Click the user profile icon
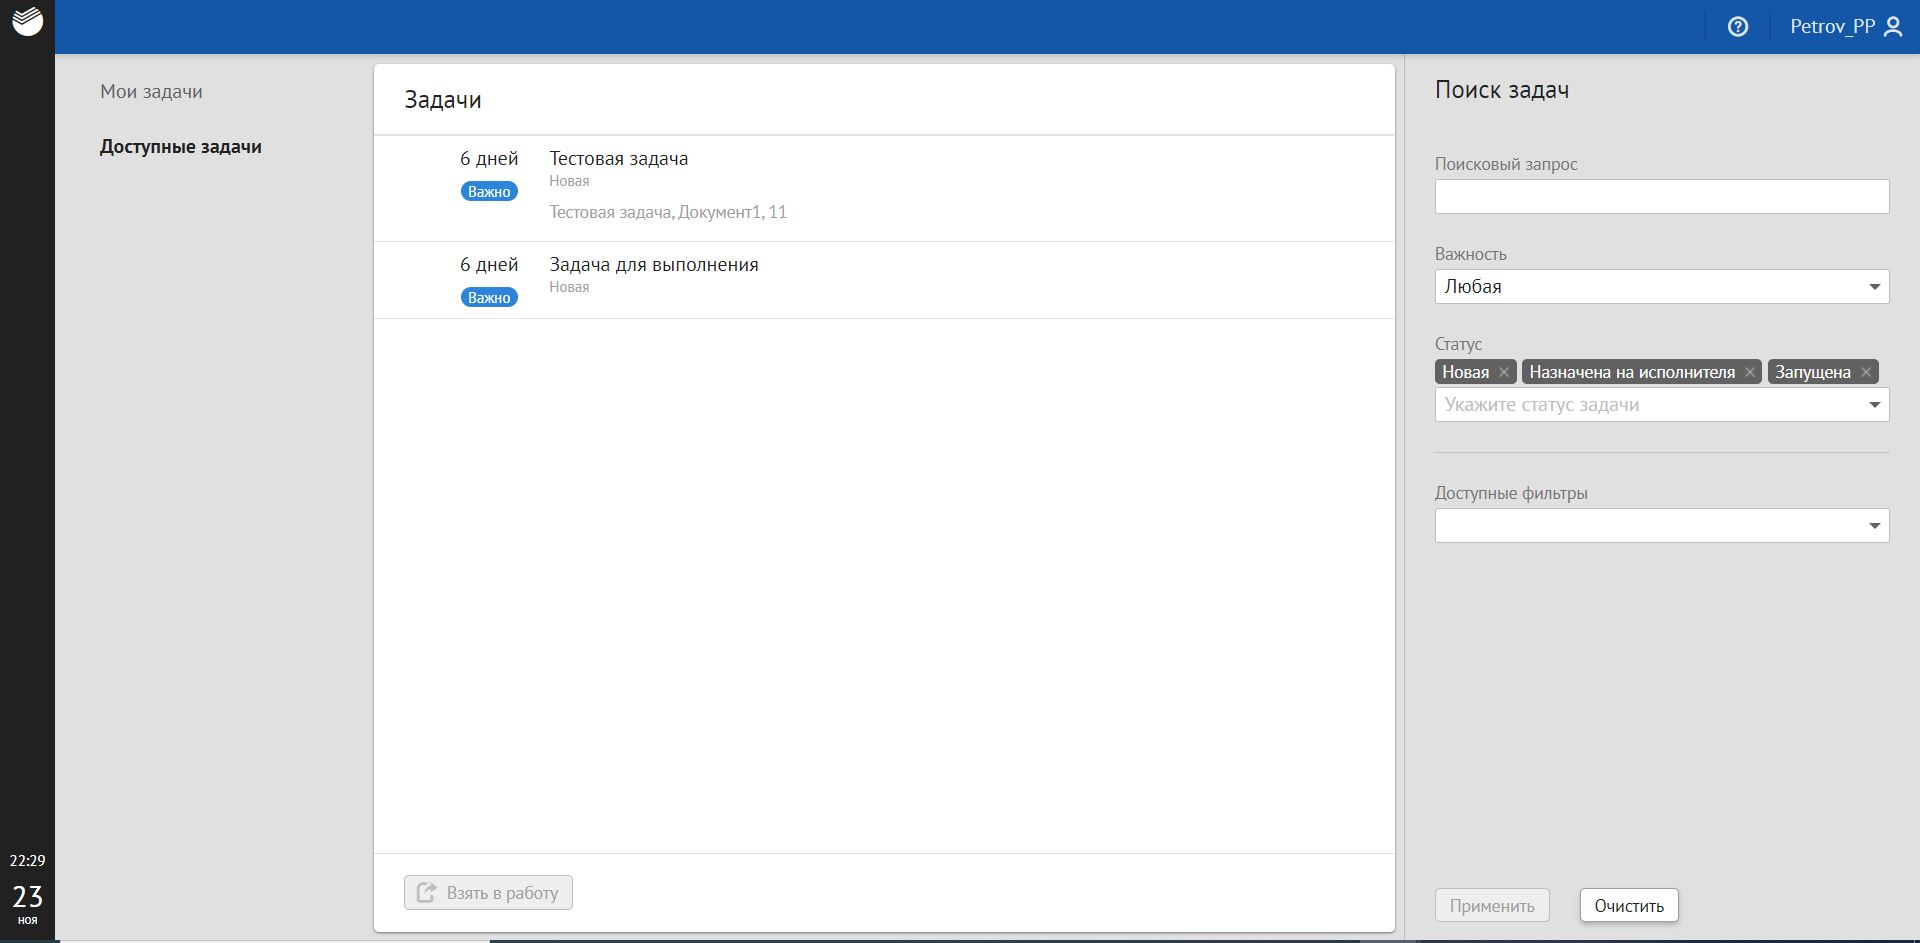Image resolution: width=1920 pixels, height=943 pixels. (1893, 27)
